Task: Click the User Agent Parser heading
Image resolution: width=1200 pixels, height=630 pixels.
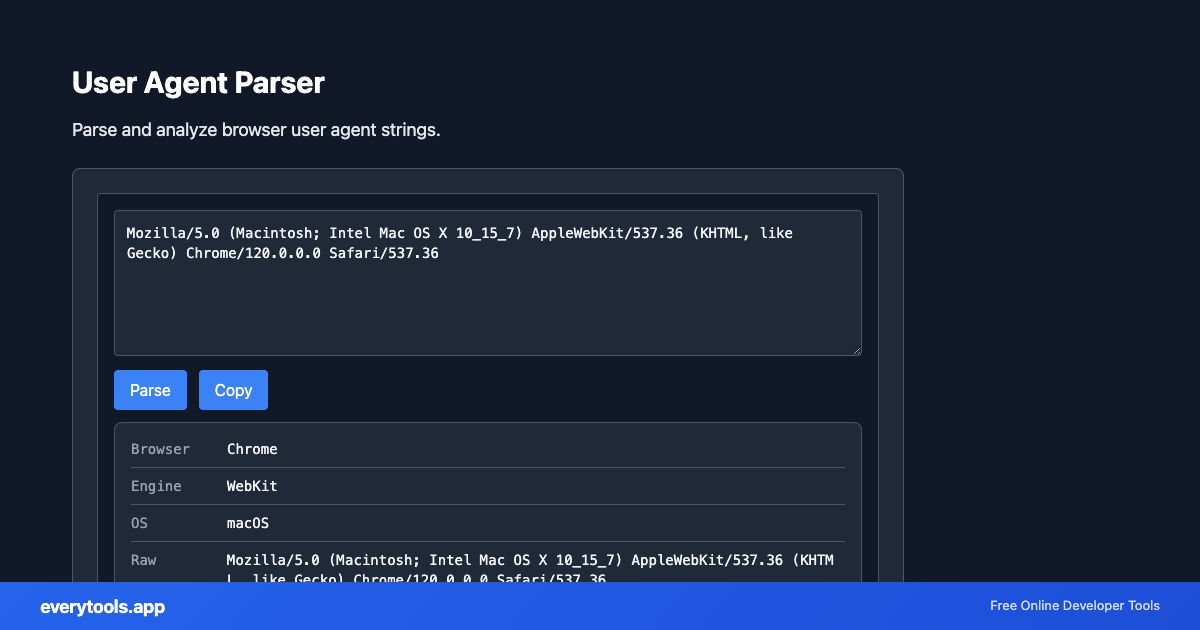Action: [198, 83]
